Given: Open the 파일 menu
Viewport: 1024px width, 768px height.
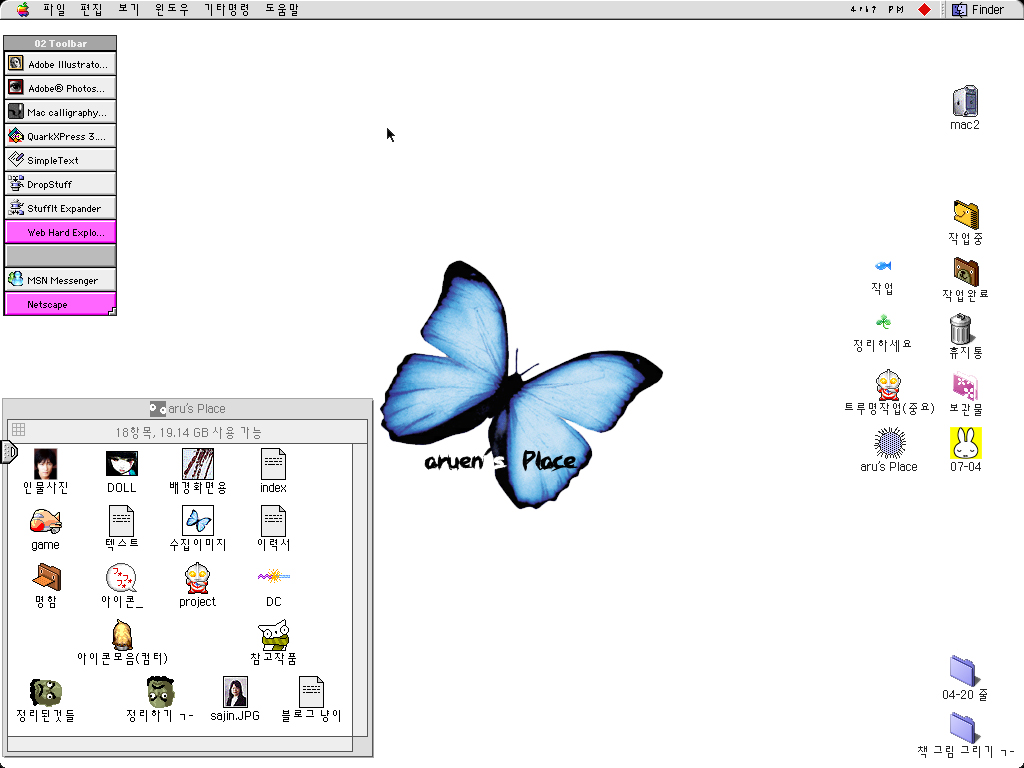Looking at the screenshot, I should coord(54,9).
